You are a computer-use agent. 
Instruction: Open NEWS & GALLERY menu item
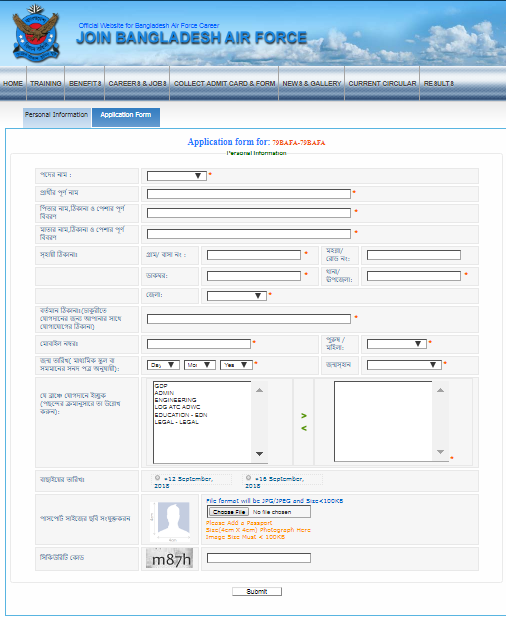(x=312, y=83)
